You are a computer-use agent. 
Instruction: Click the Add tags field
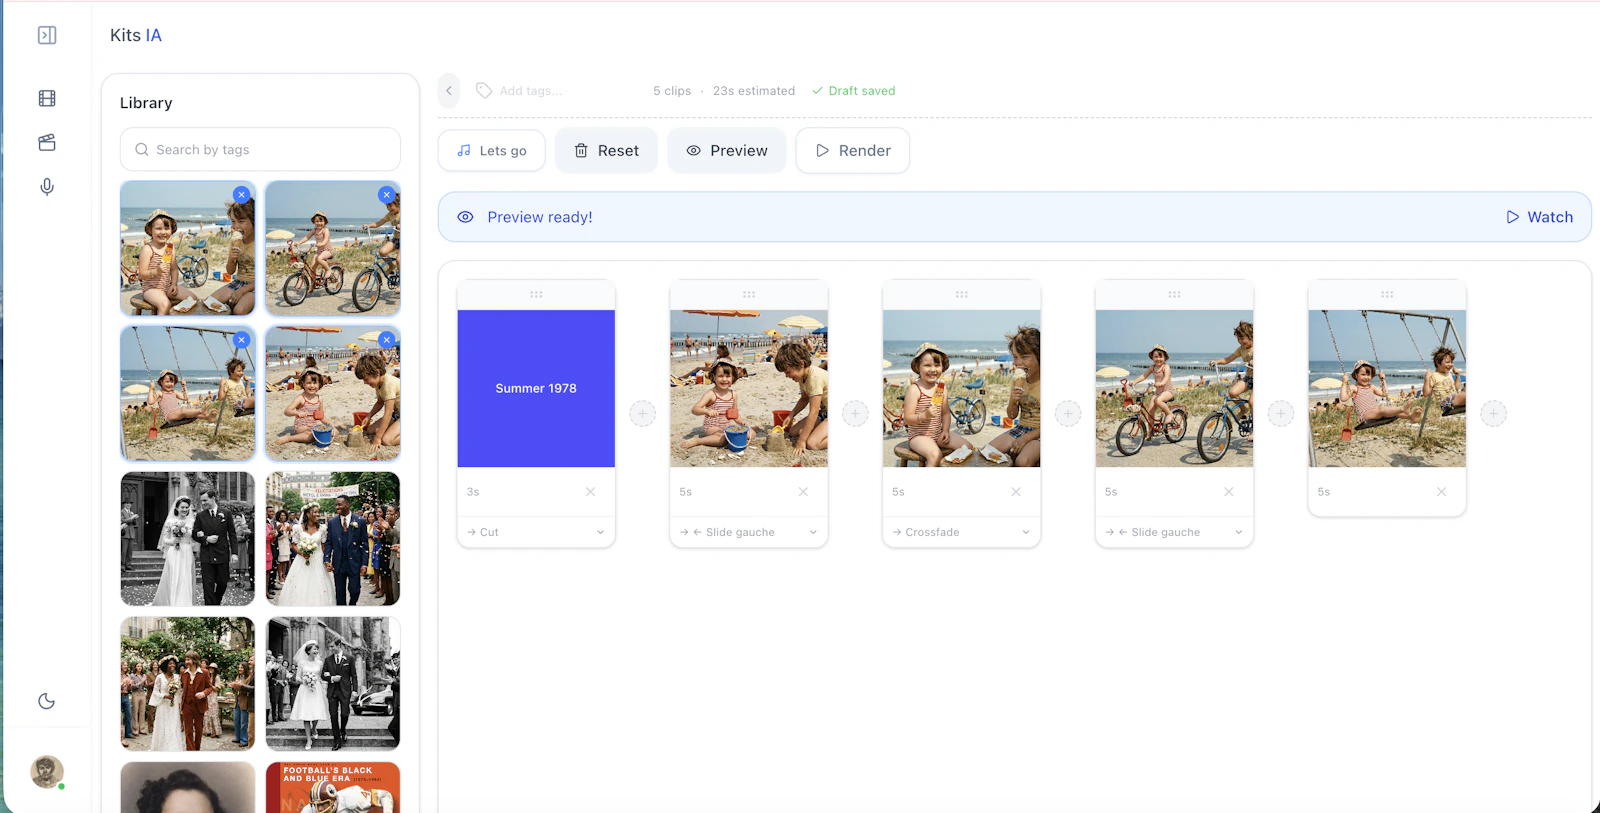pyautogui.click(x=531, y=91)
